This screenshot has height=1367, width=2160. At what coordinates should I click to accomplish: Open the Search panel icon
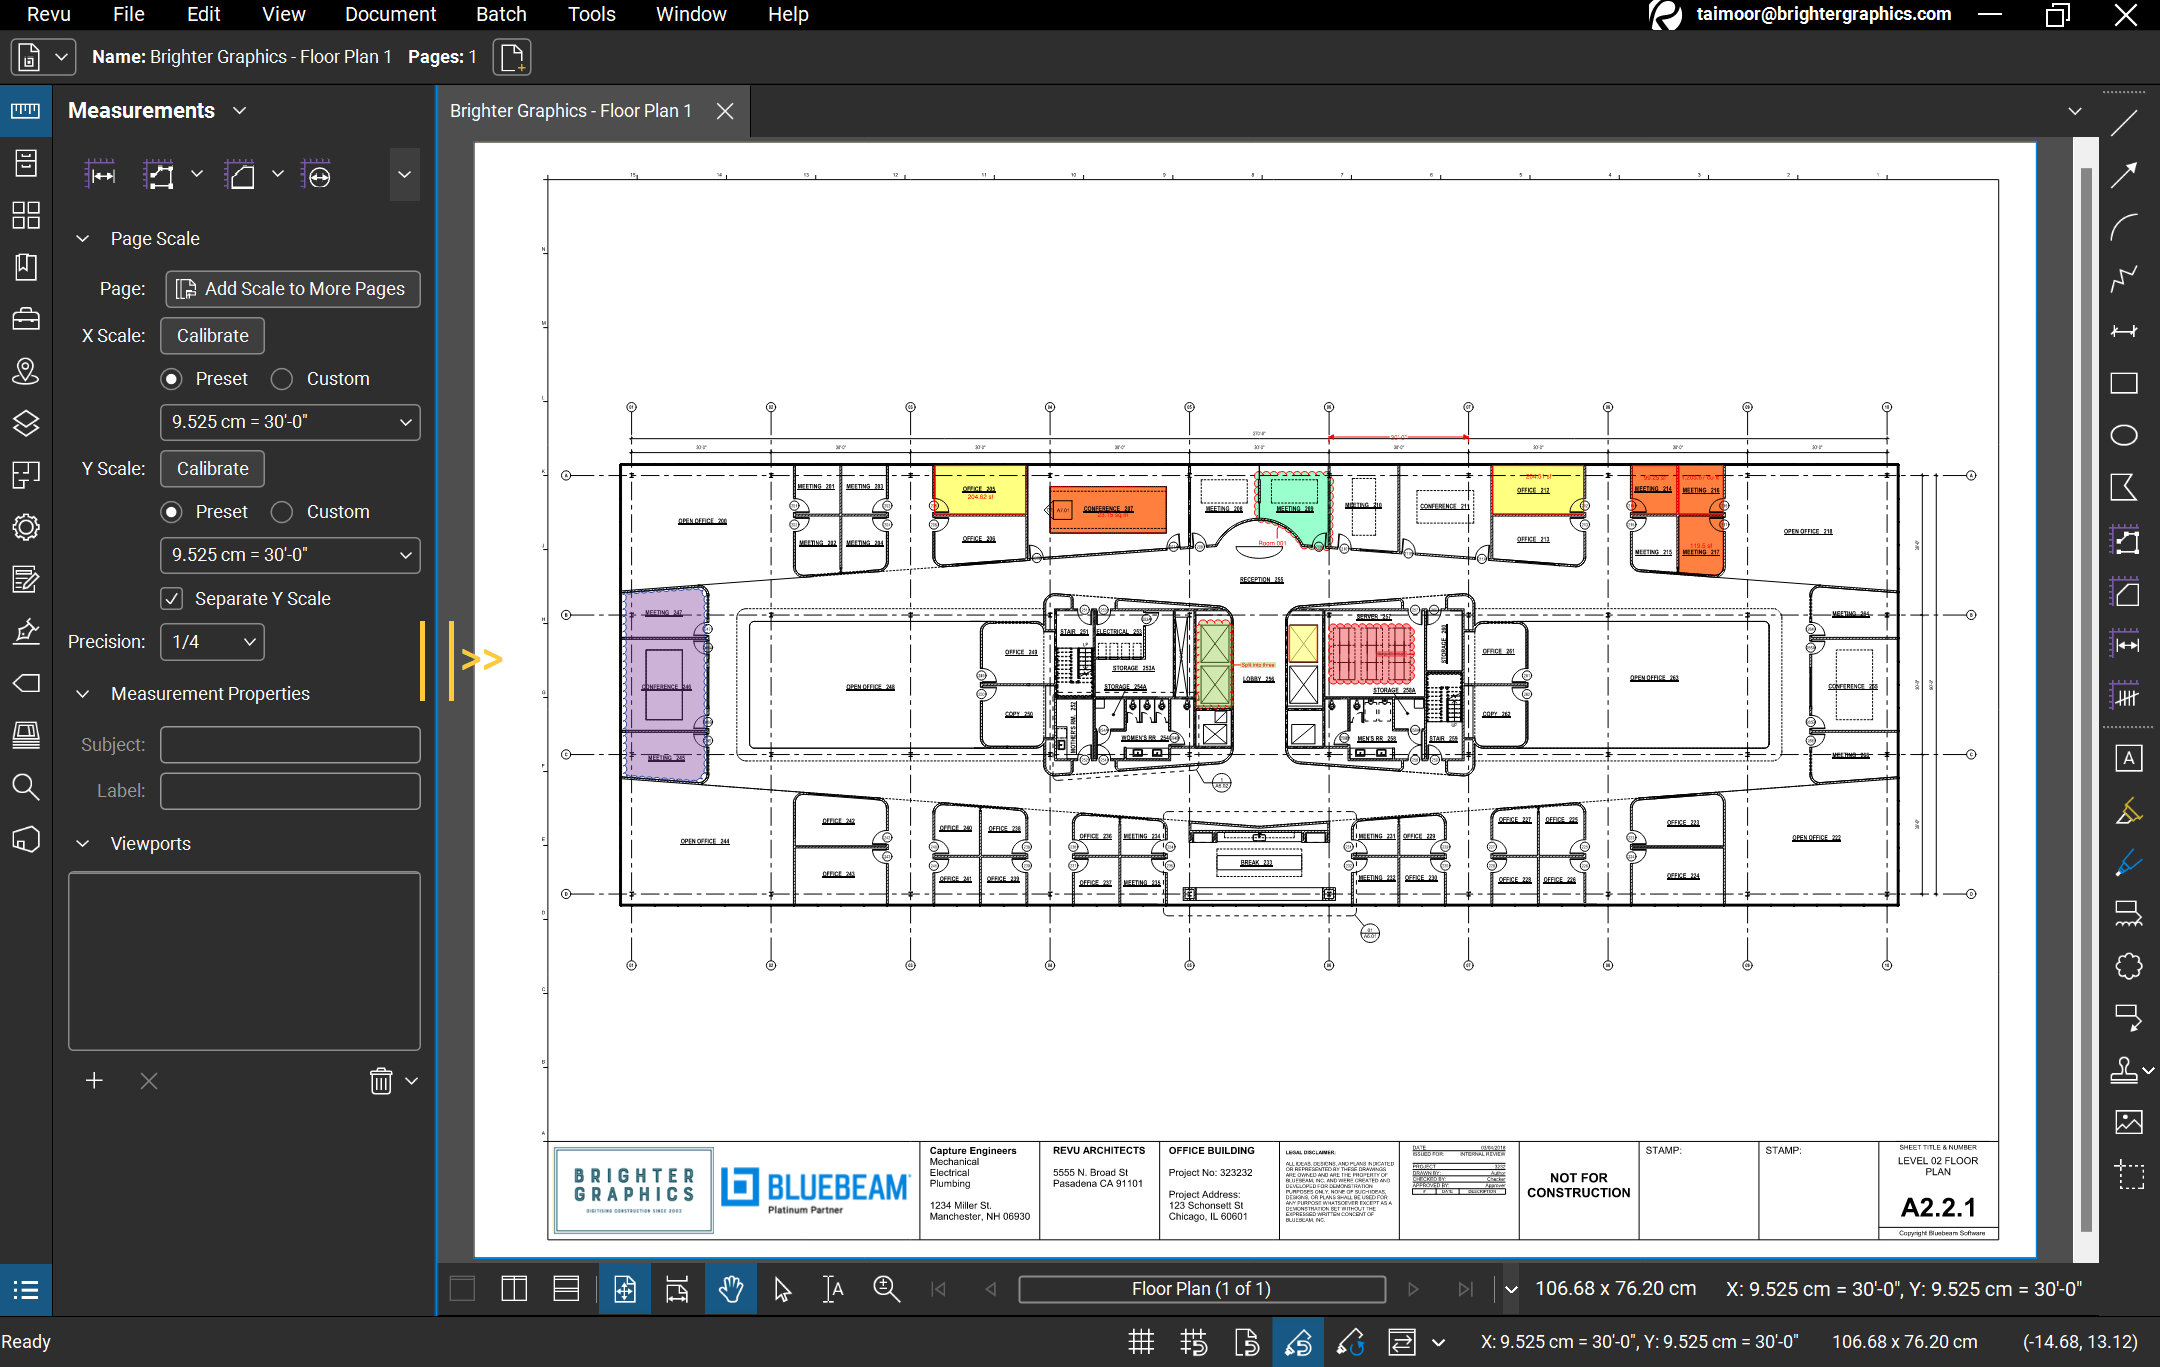click(x=26, y=788)
